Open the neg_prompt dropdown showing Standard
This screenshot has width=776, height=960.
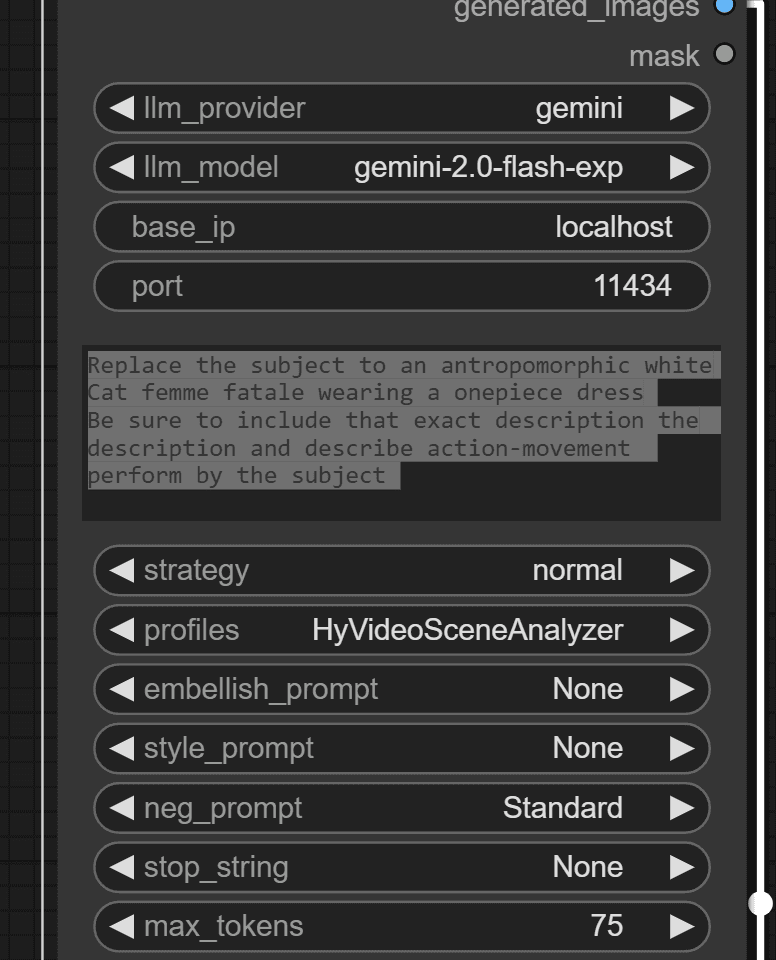tap(400, 807)
